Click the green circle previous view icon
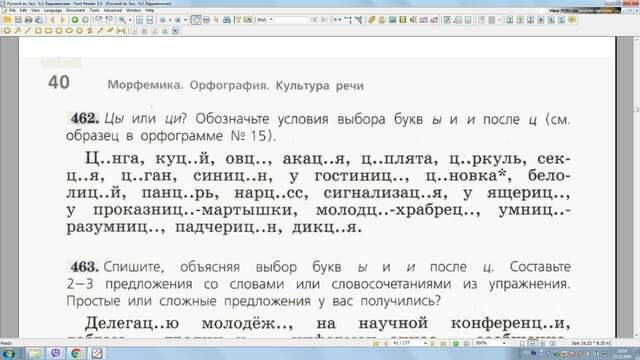The height and width of the screenshot is (360, 640). pos(75,20)
